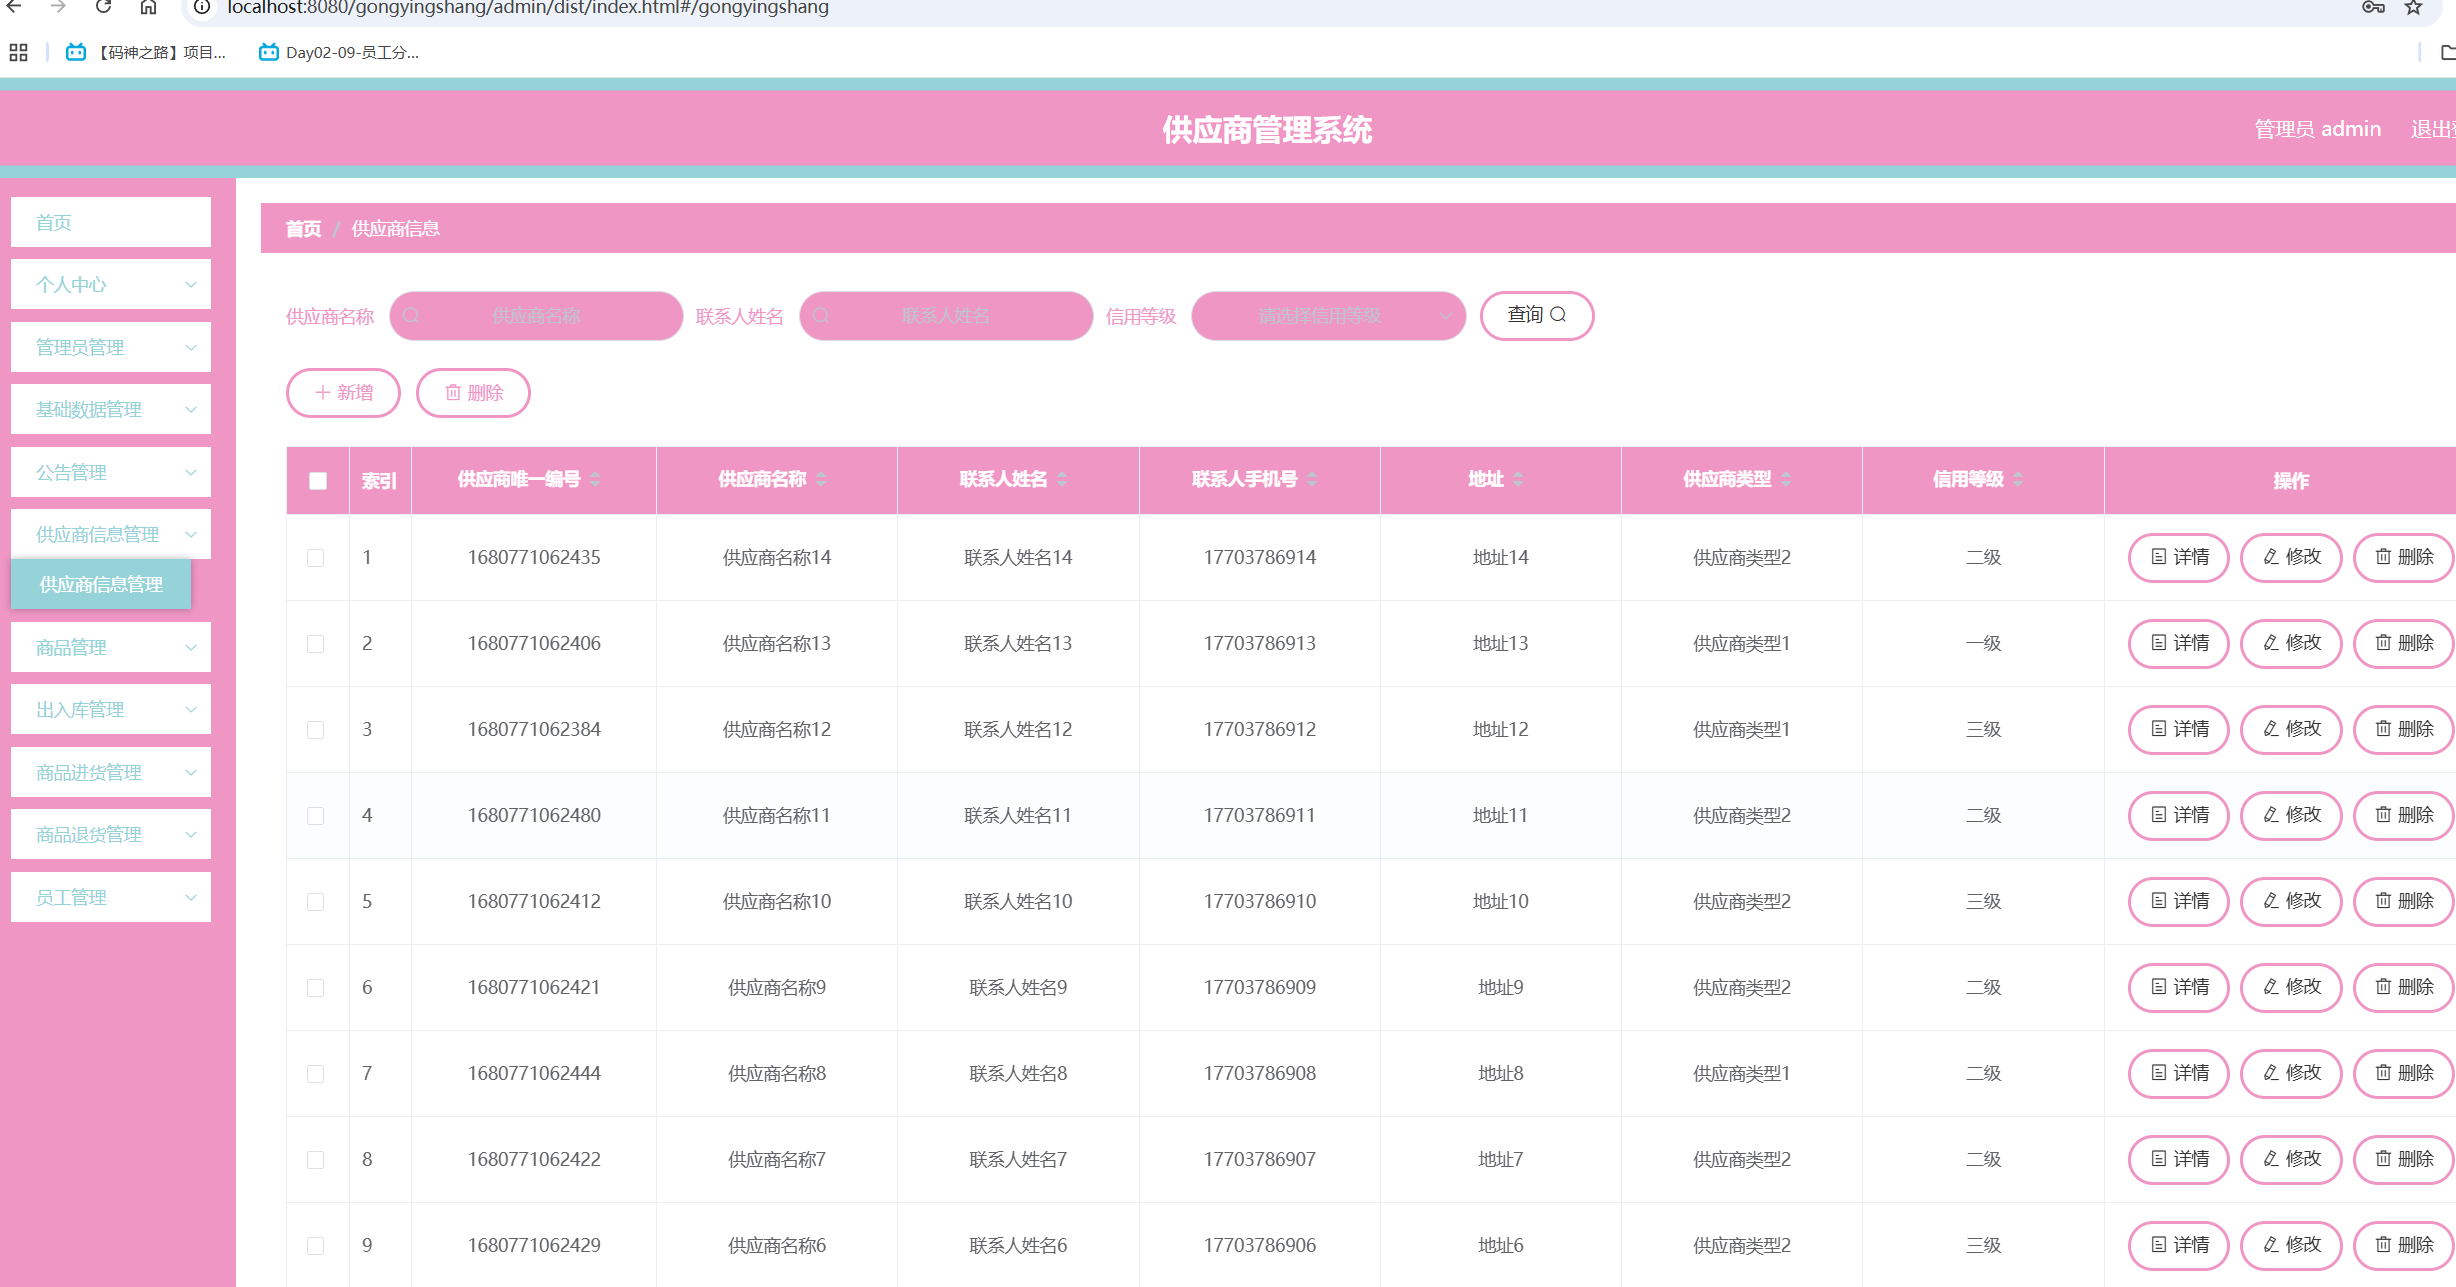Image resolution: width=2456 pixels, height=1287 pixels.
Task: Focus the 供应商名称 search field
Action: point(536,316)
